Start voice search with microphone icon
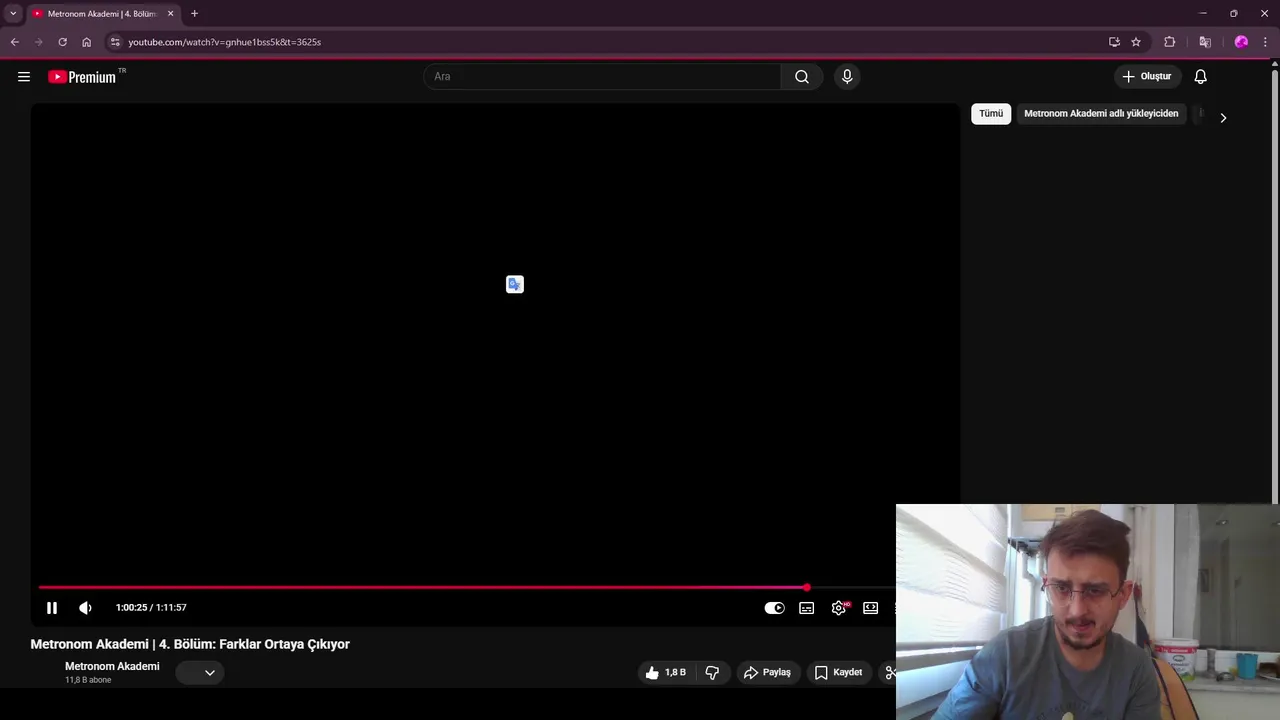Screen dimensions: 1280x720 847,77
